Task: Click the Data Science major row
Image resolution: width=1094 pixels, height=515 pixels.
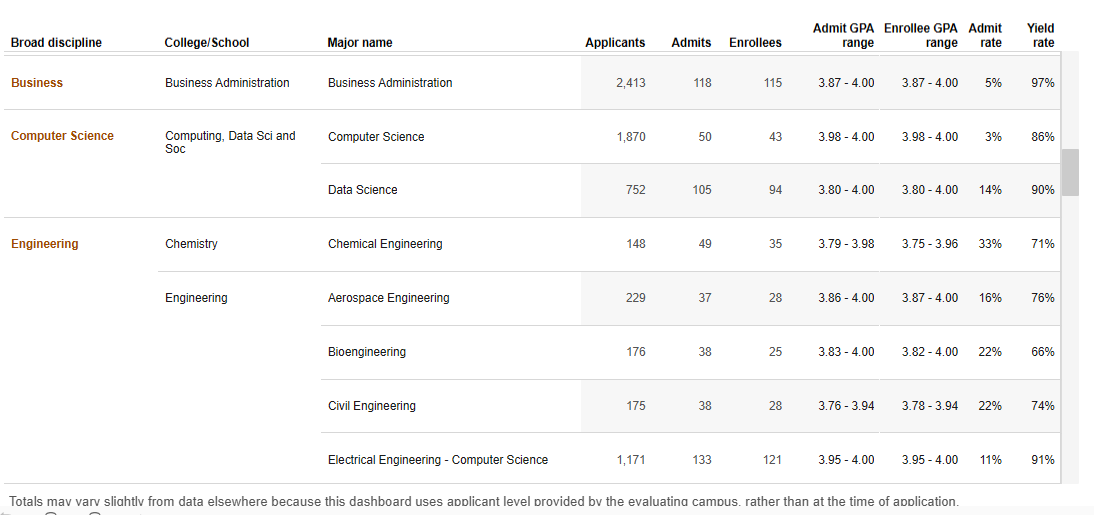Action: pyautogui.click(x=362, y=190)
